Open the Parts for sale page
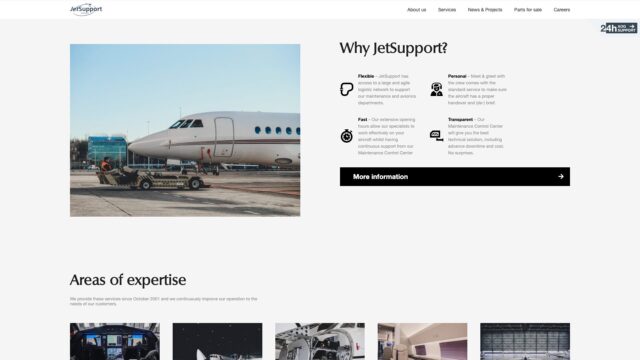The height and width of the screenshot is (360, 640). coord(528,10)
